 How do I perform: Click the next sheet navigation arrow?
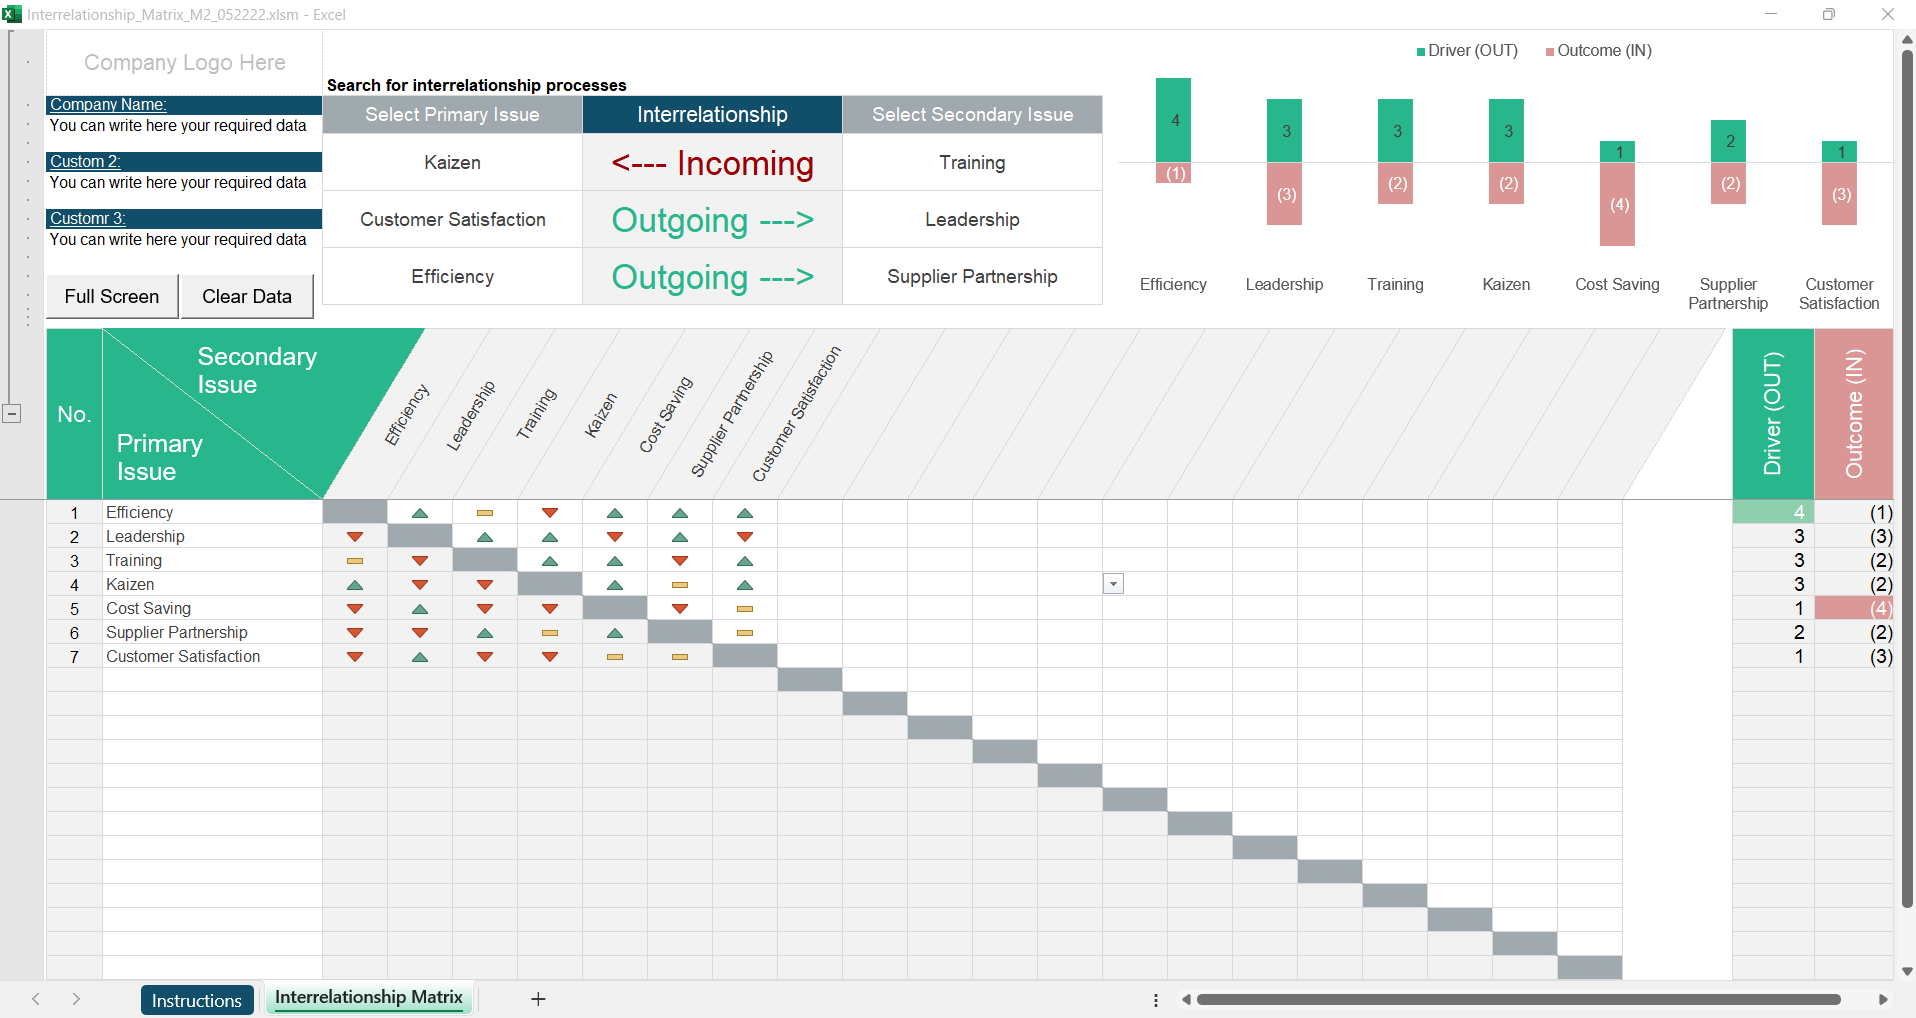tap(76, 999)
